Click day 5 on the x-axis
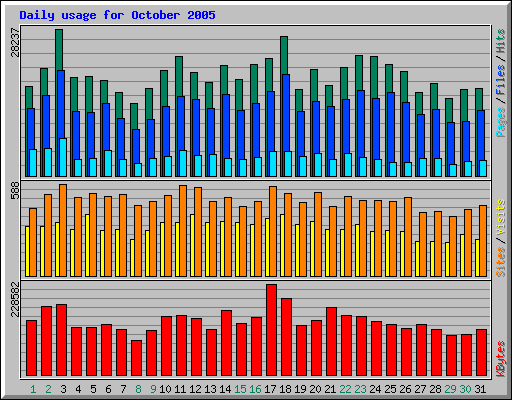Screen dimensions: 512x400 pos(93,389)
